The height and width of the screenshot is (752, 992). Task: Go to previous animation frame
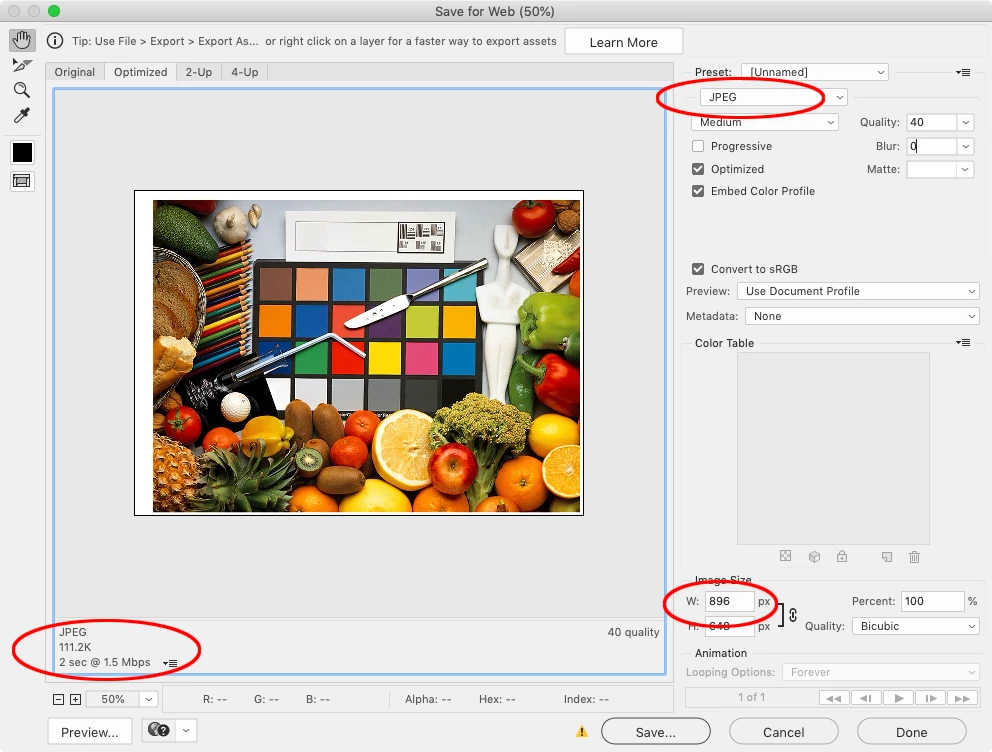coord(865,698)
